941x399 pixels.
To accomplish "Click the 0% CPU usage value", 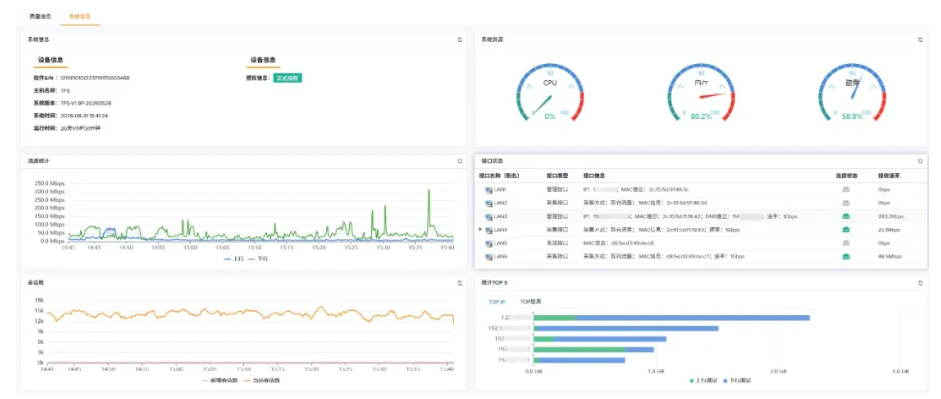I will [x=550, y=116].
